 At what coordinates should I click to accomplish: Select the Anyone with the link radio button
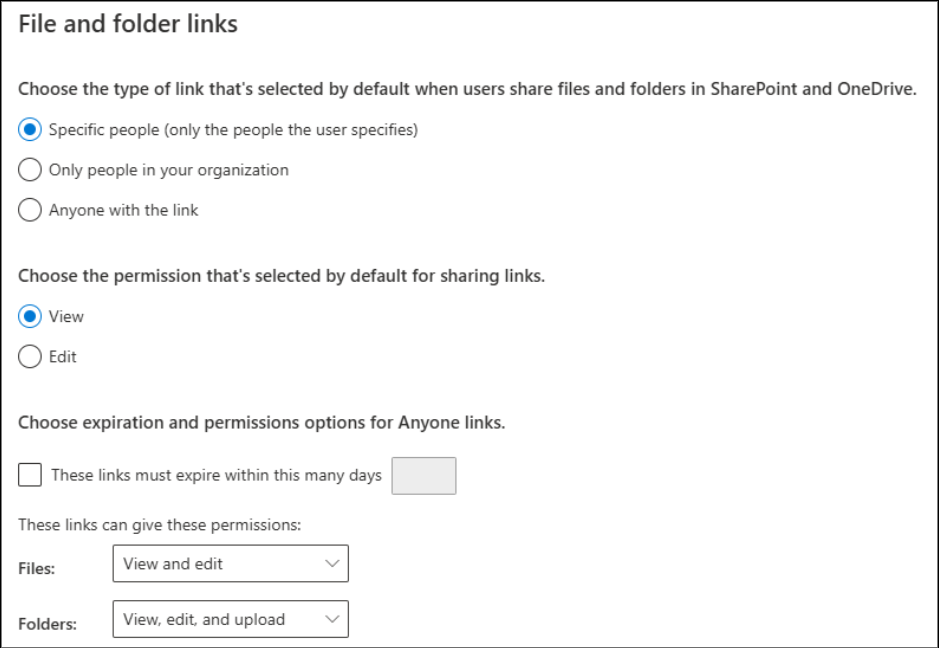[30, 210]
